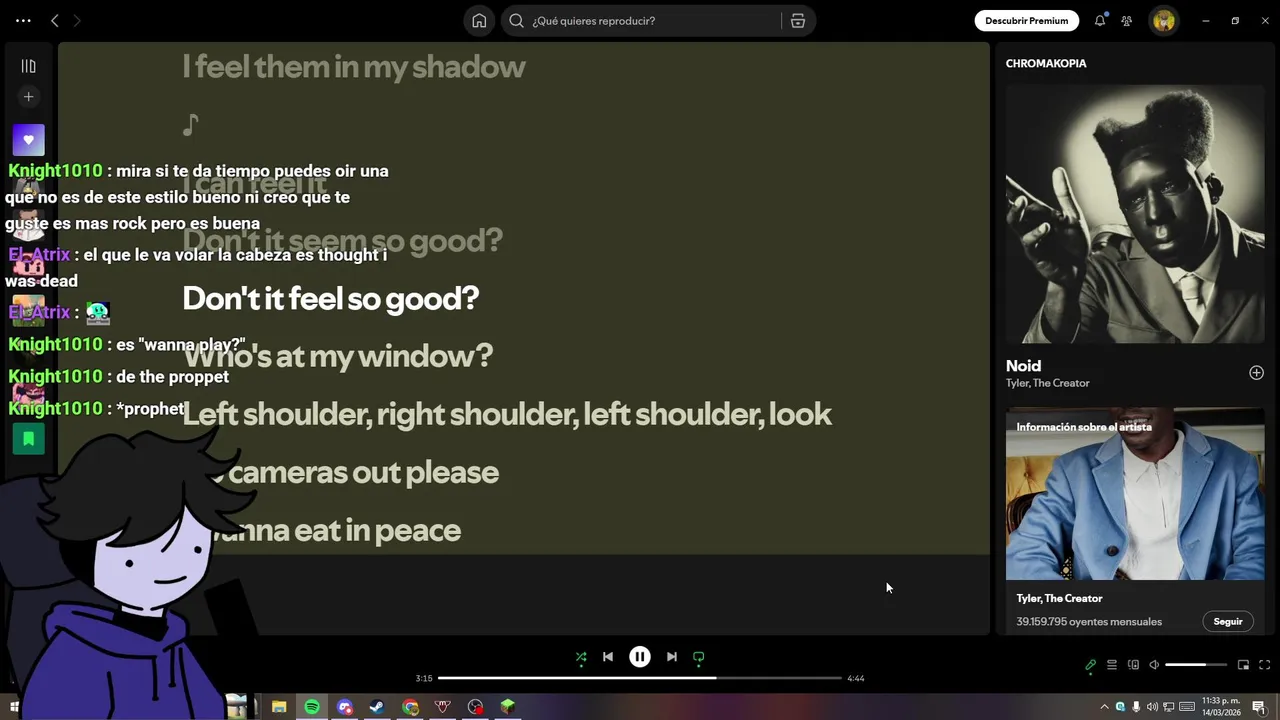Open the artist information card photo
Viewport: 1280px width, 720px height.
pos(1135,494)
